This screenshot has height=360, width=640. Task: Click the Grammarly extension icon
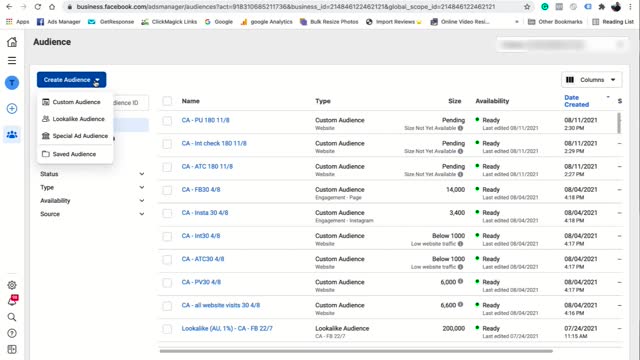pos(544,7)
